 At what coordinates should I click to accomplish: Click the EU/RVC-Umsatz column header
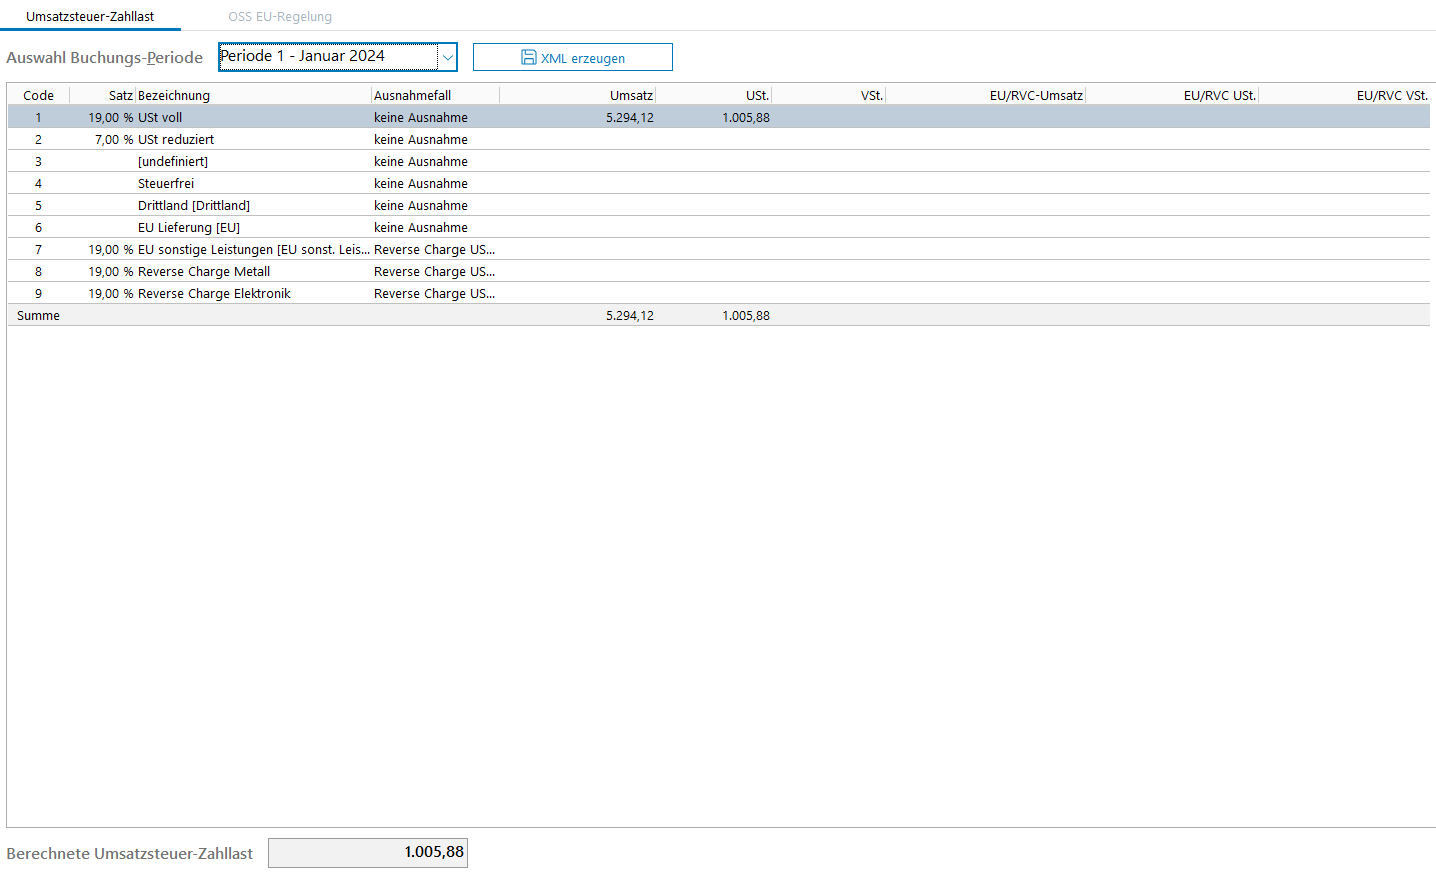1036,96
